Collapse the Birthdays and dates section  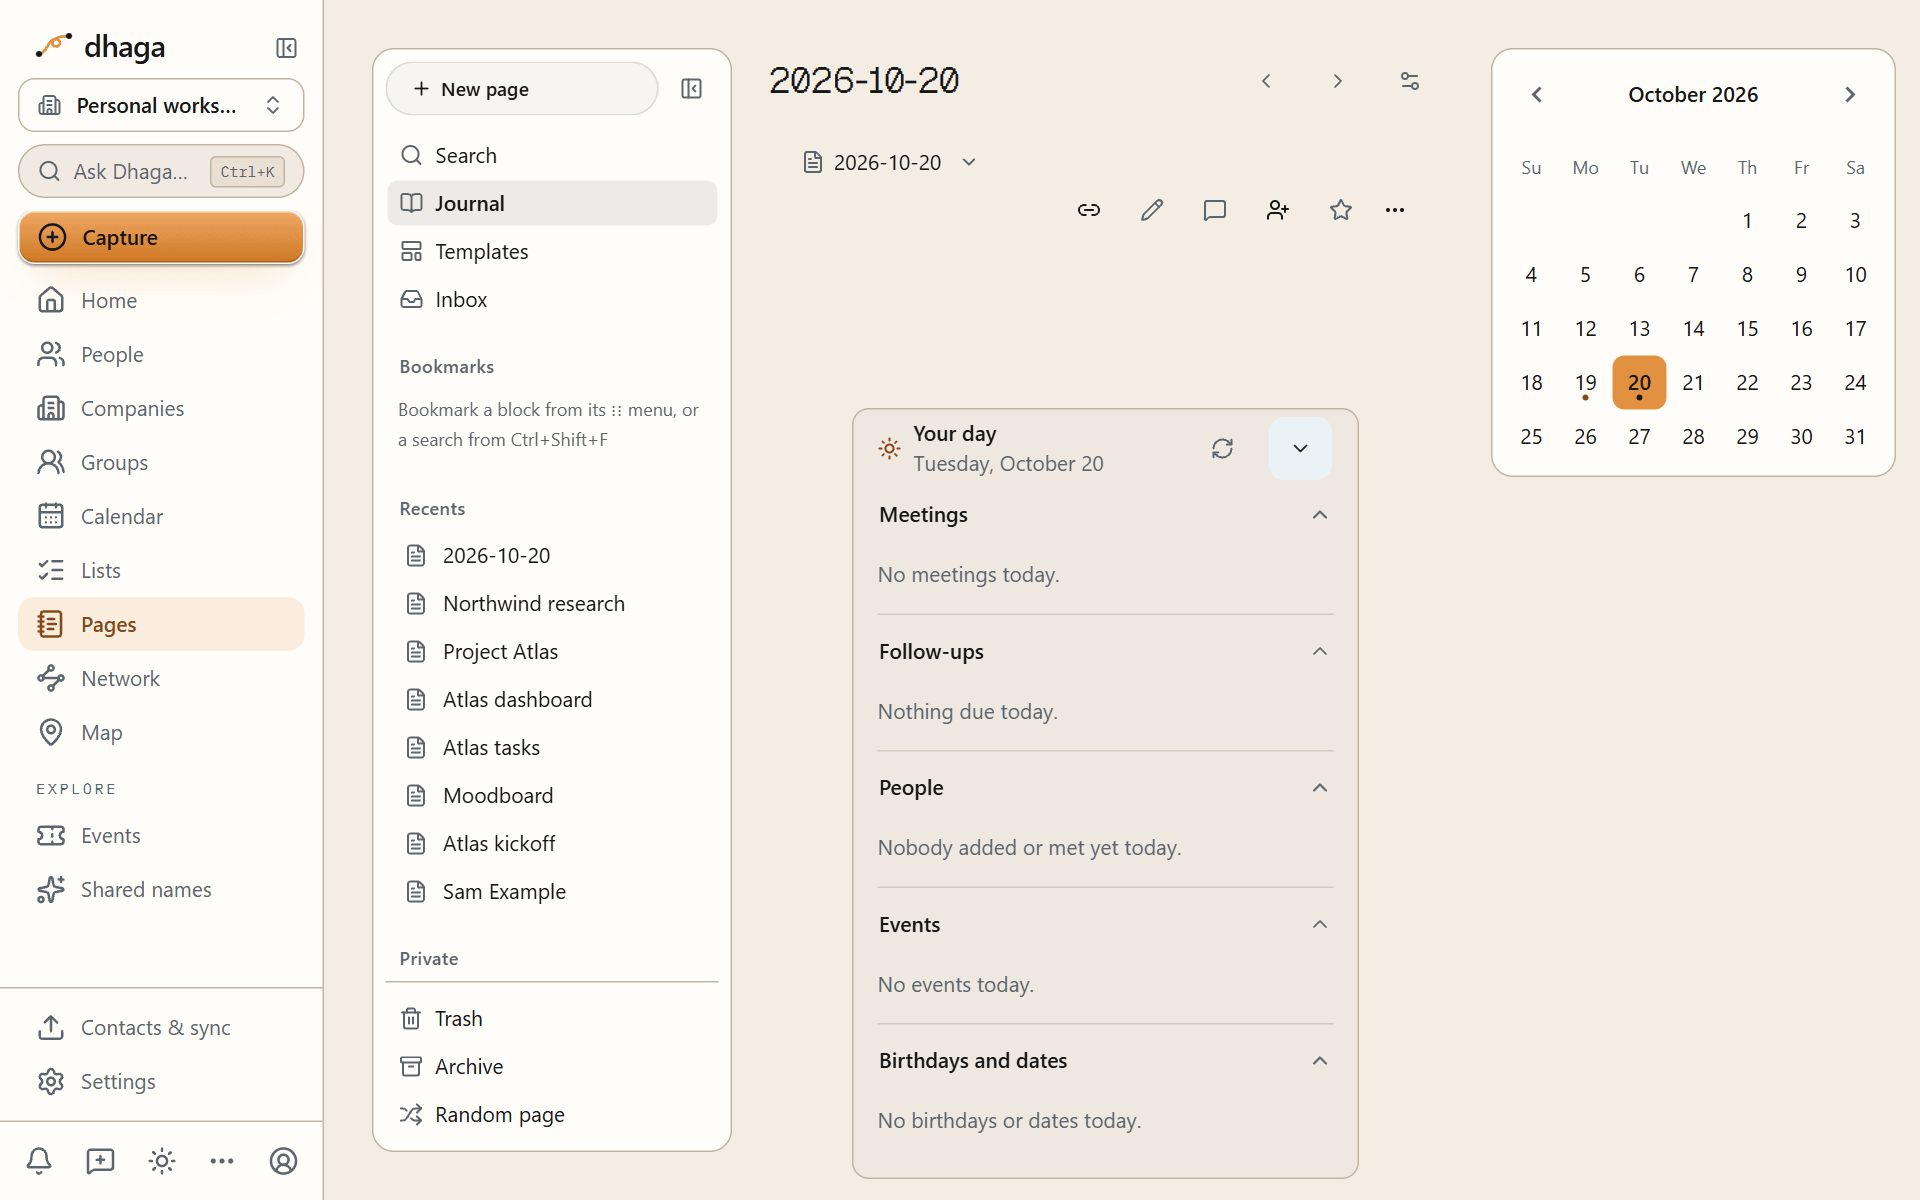[1320, 1061]
